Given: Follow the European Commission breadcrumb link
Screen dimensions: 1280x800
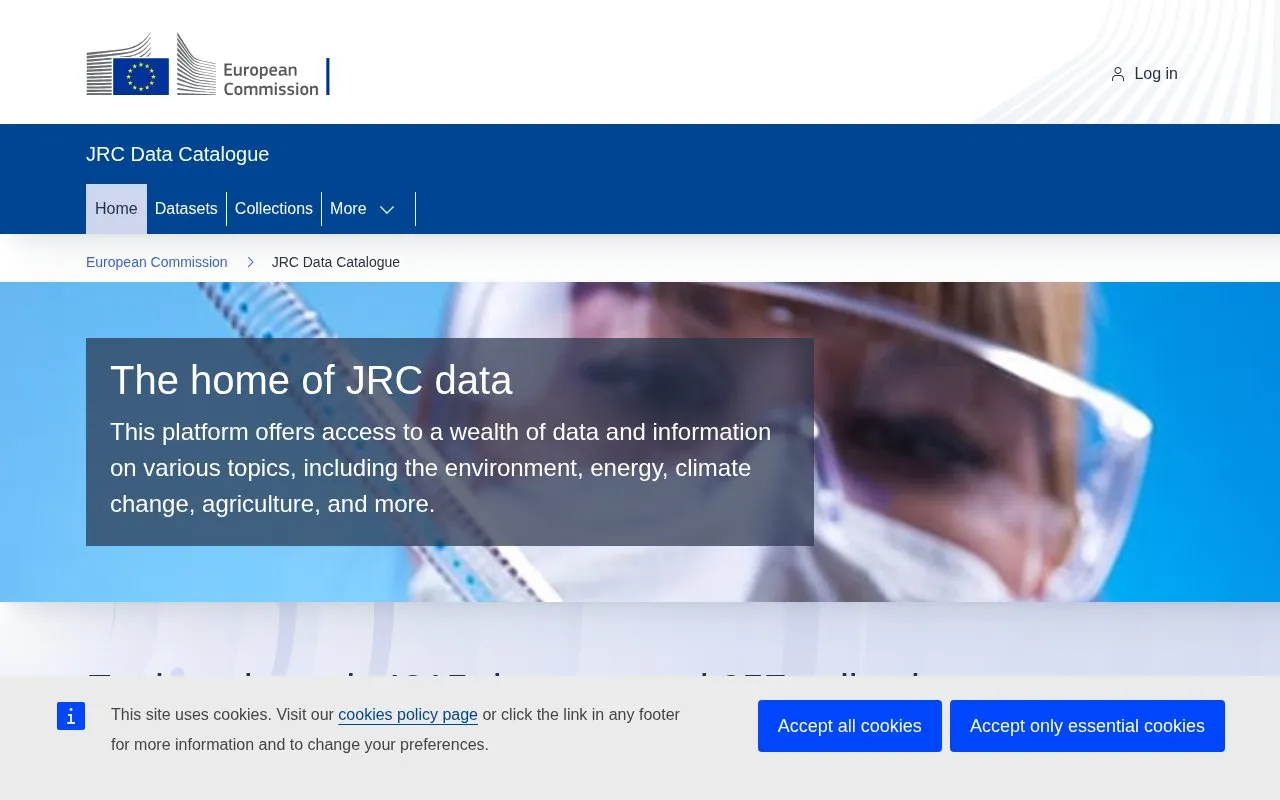Looking at the screenshot, I should 157,262.
